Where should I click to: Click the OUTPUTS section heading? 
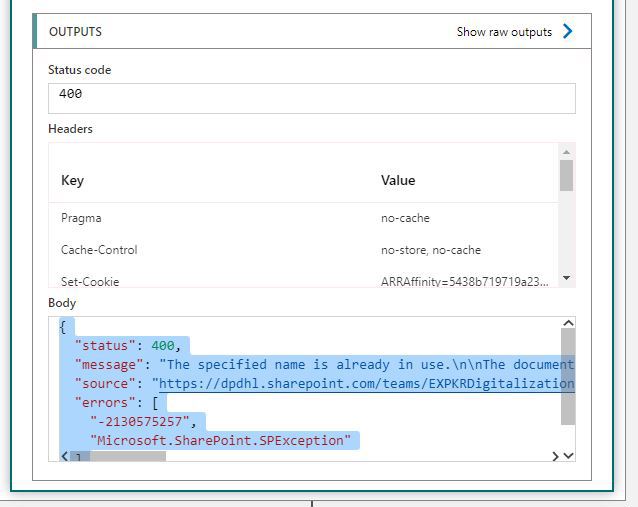(75, 32)
